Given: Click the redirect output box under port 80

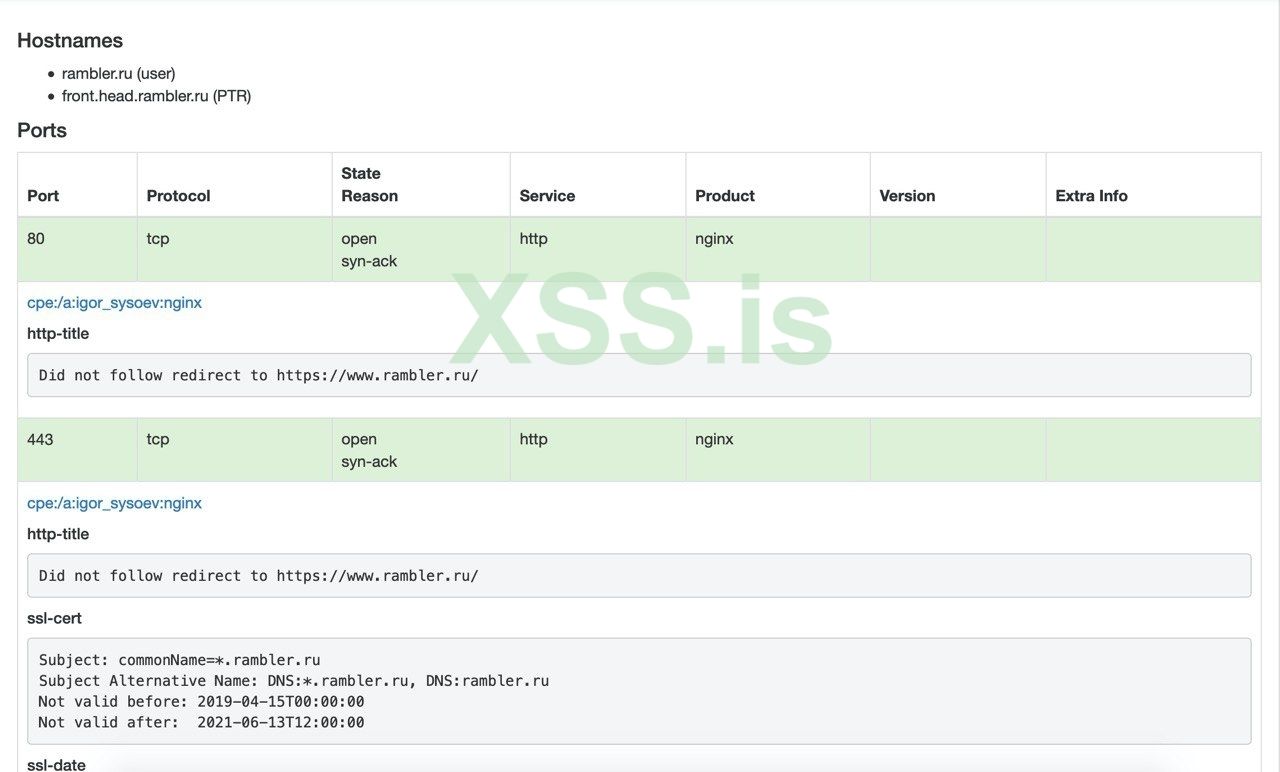Looking at the screenshot, I should [639, 375].
